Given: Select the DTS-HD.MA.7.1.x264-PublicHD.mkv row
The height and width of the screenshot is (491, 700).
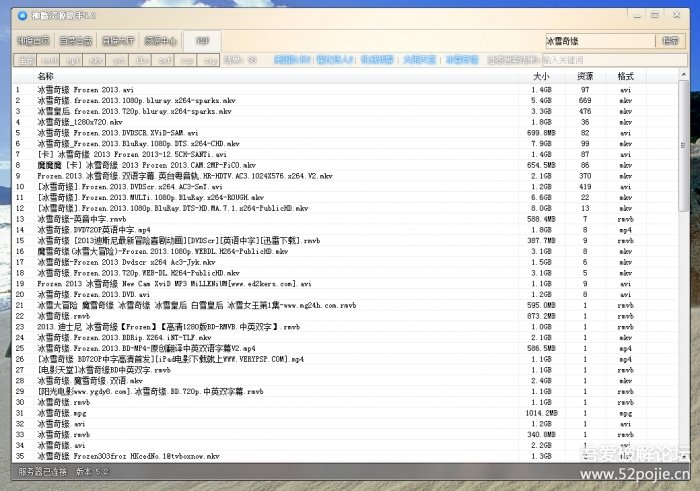Looking at the screenshot, I should [345, 208].
